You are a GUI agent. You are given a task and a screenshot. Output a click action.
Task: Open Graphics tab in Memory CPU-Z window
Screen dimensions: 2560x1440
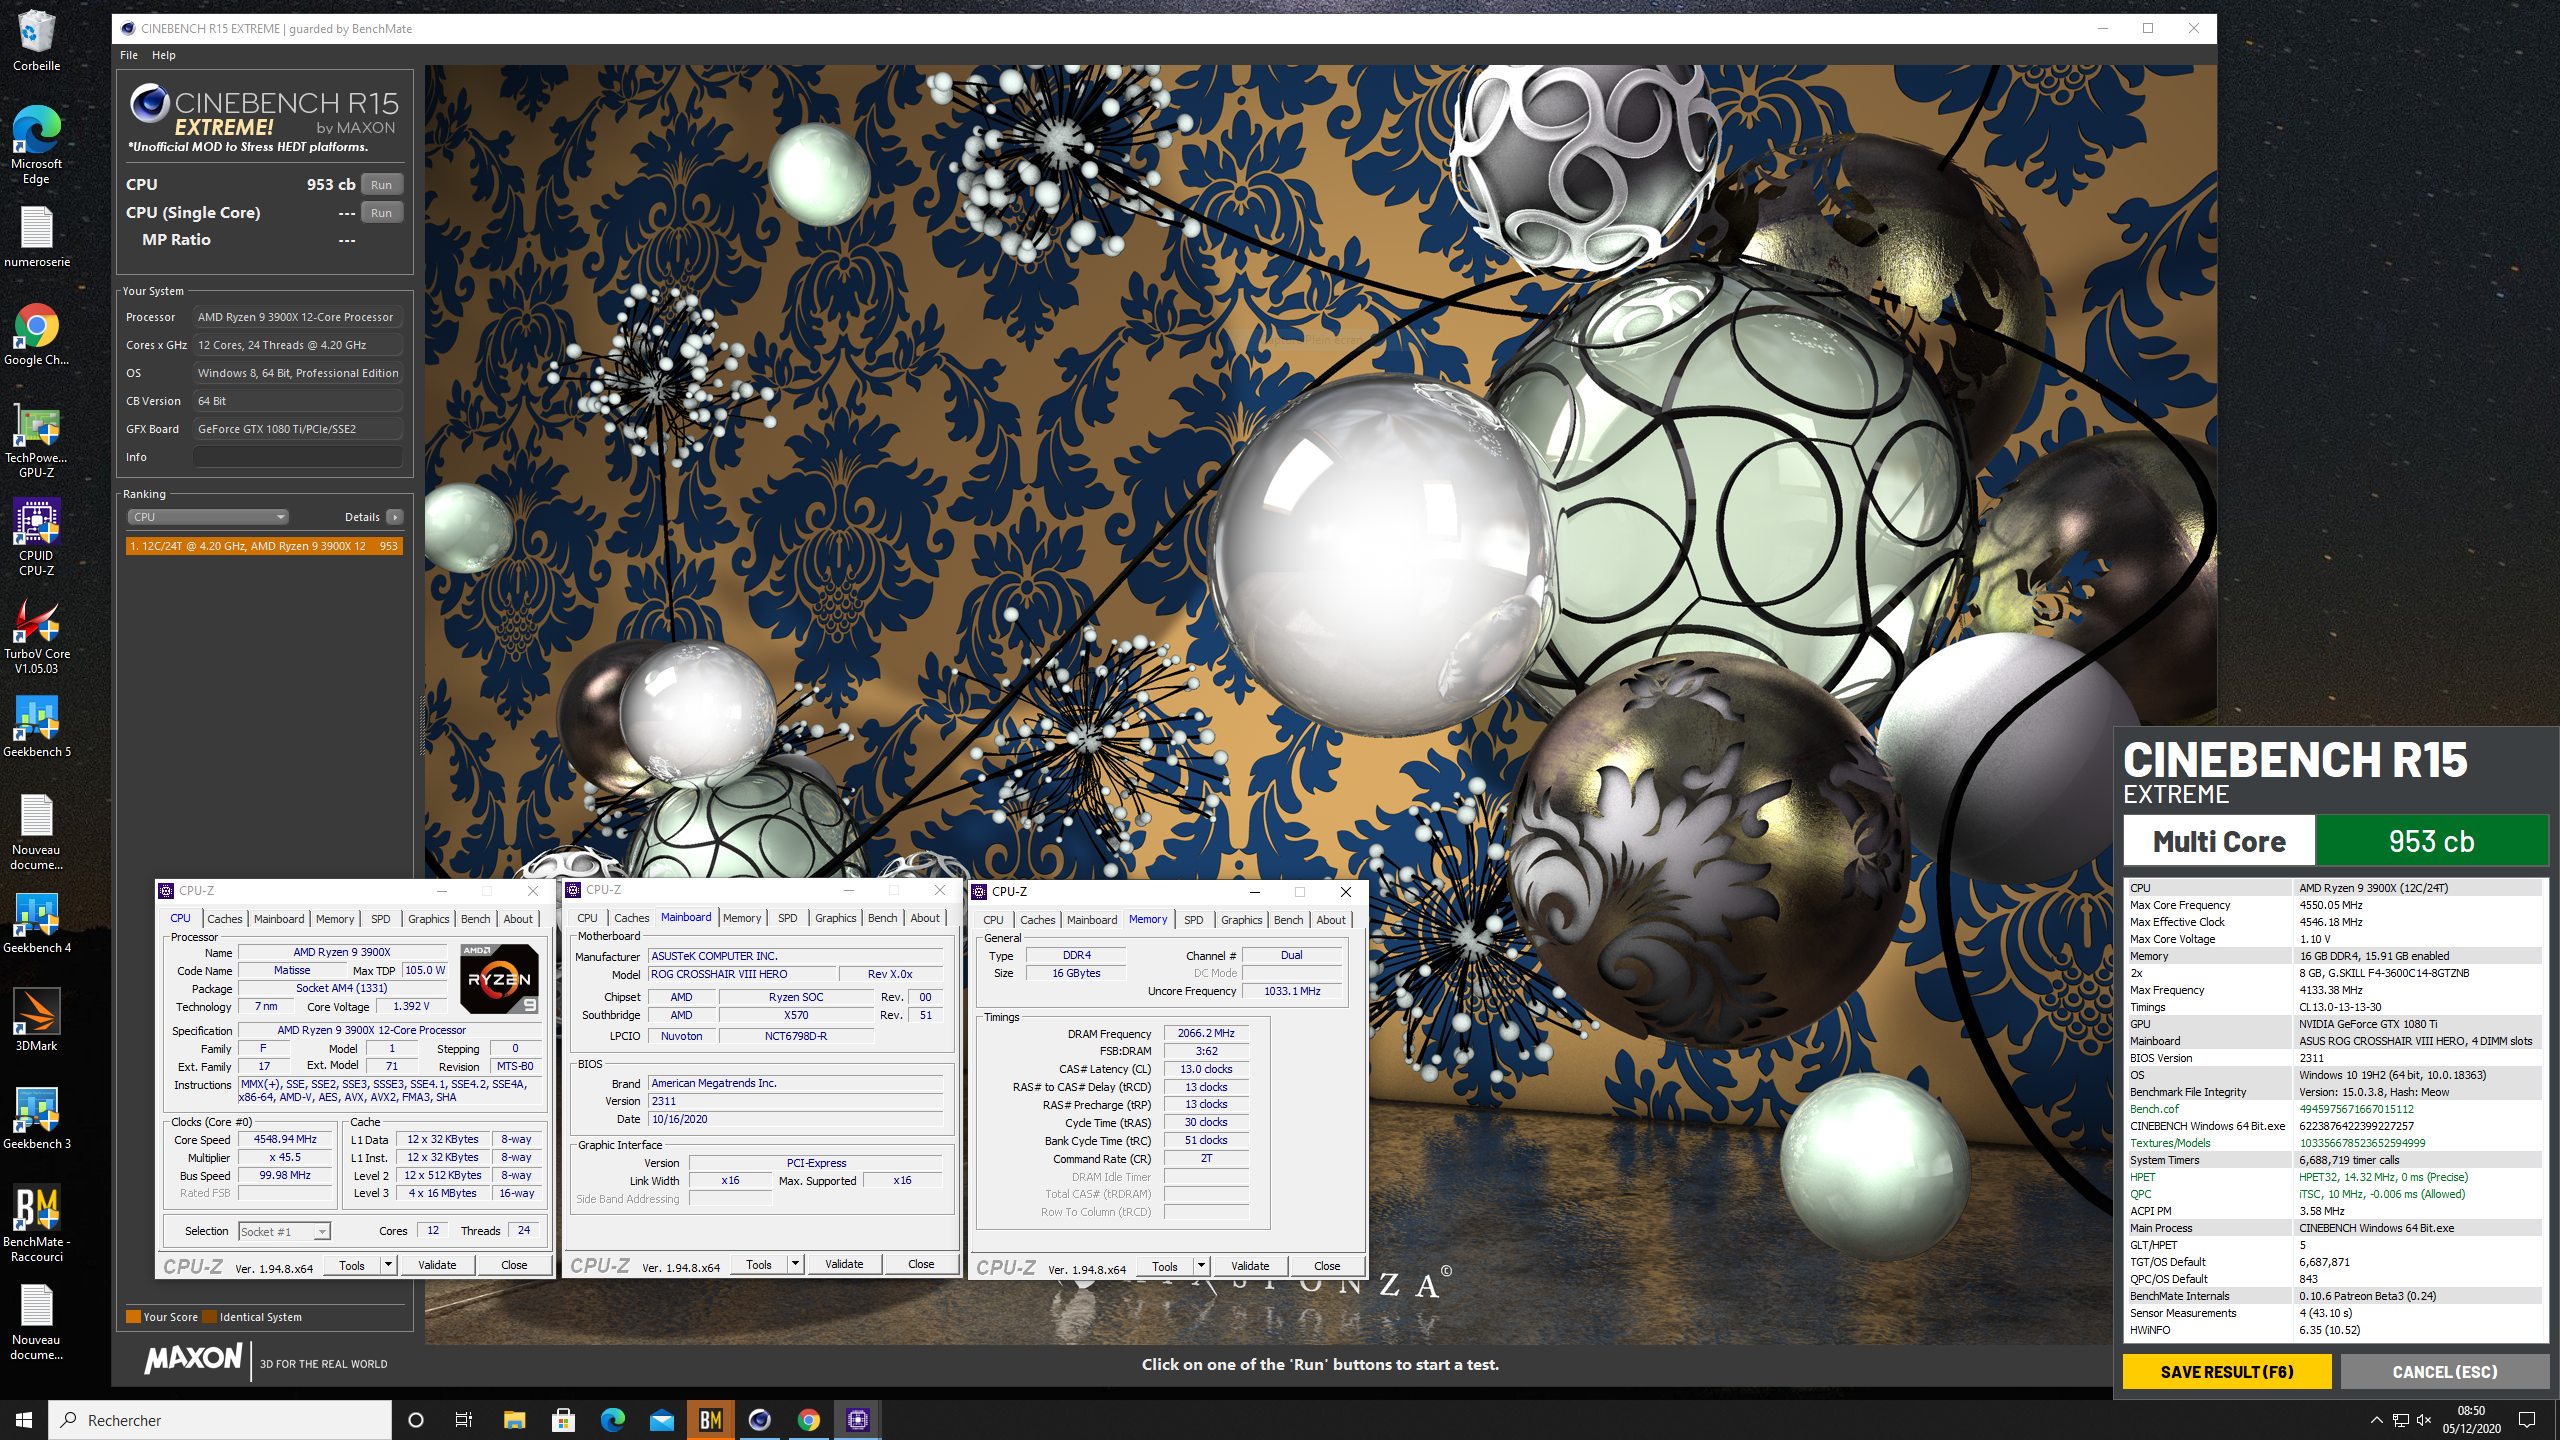(1242, 920)
